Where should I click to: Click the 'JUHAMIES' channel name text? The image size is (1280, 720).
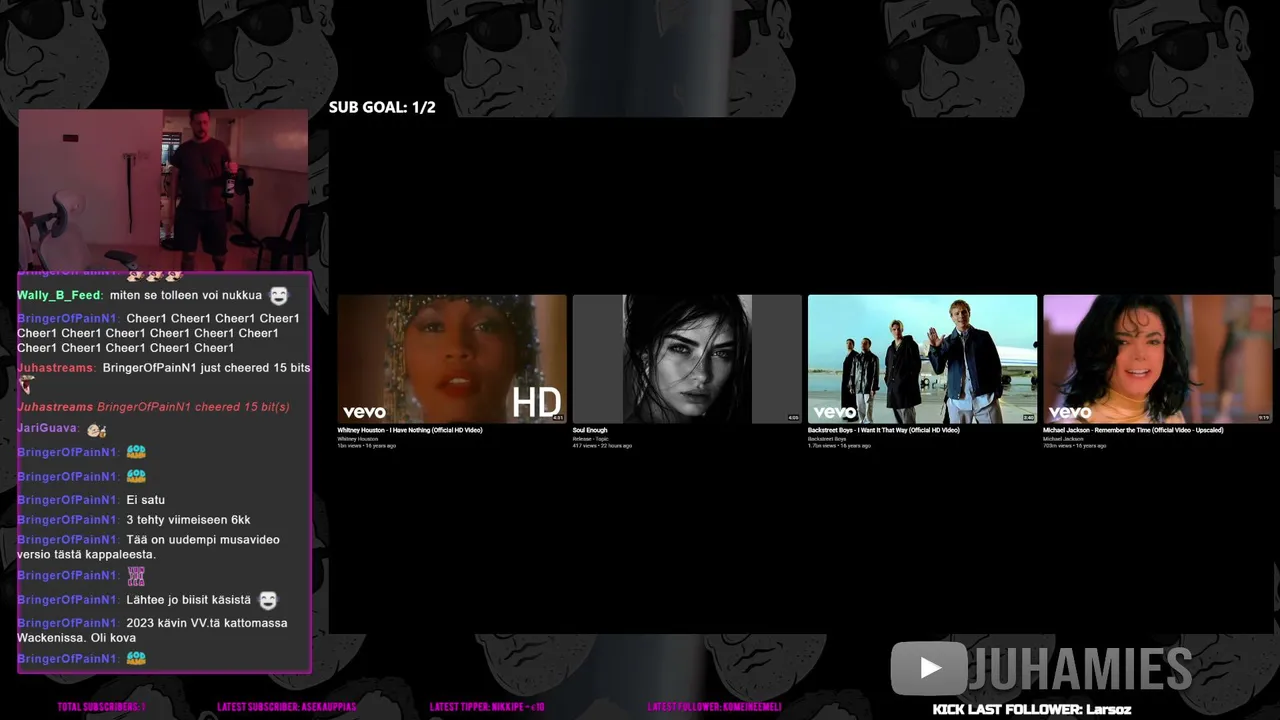click(x=1081, y=669)
